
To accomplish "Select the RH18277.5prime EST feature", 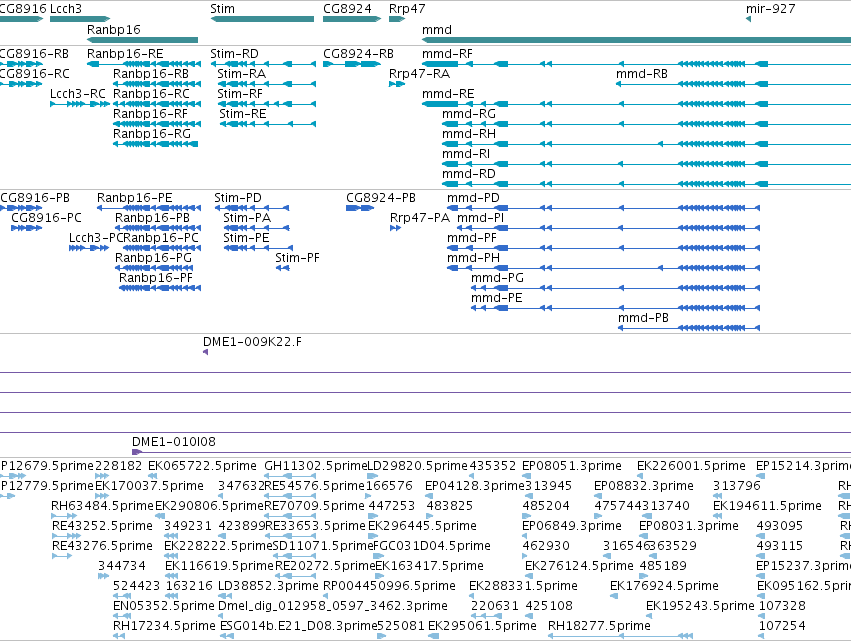I will (x=620, y=636).
